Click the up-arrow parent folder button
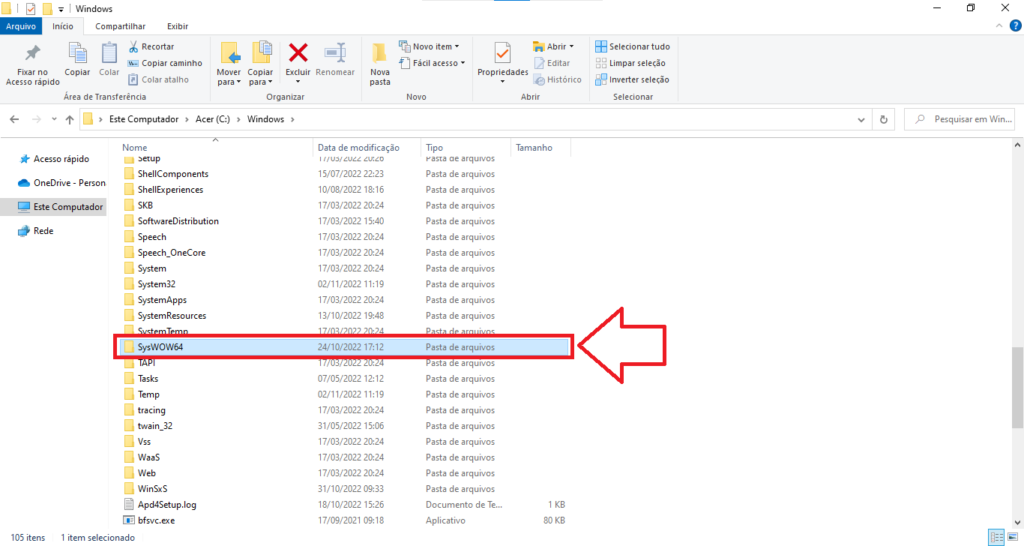Image resolution: width=1024 pixels, height=546 pixels. click(69, 119)
